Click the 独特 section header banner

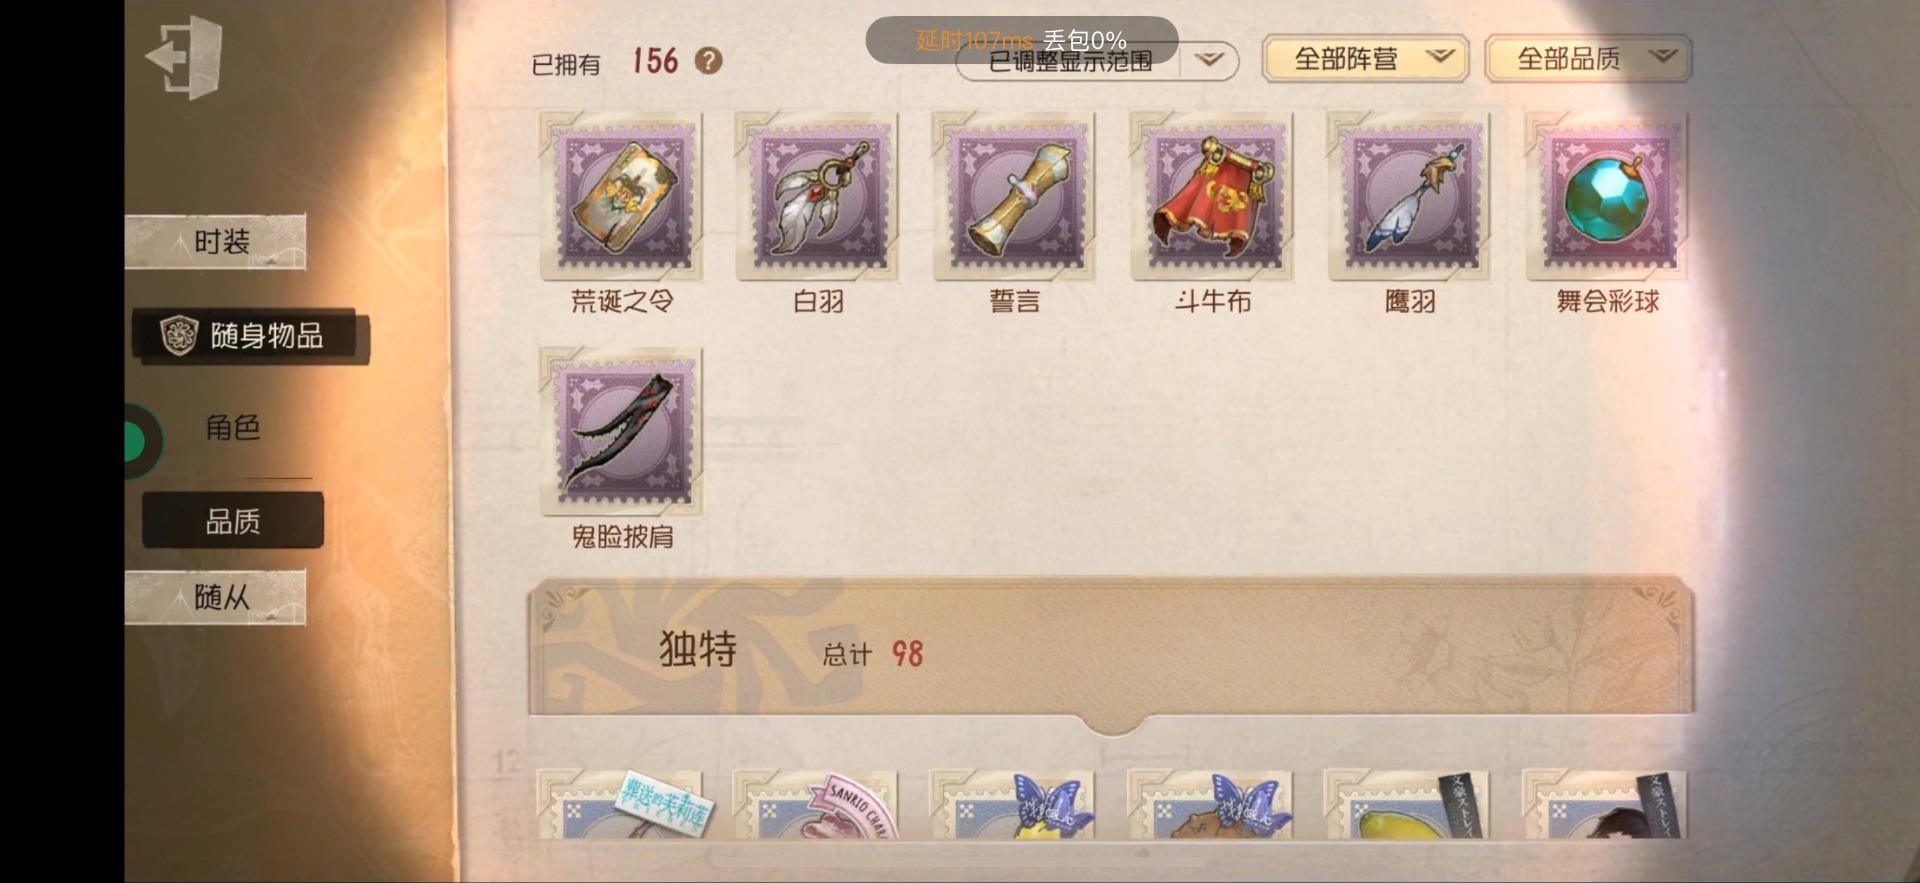coord(1111,650)
